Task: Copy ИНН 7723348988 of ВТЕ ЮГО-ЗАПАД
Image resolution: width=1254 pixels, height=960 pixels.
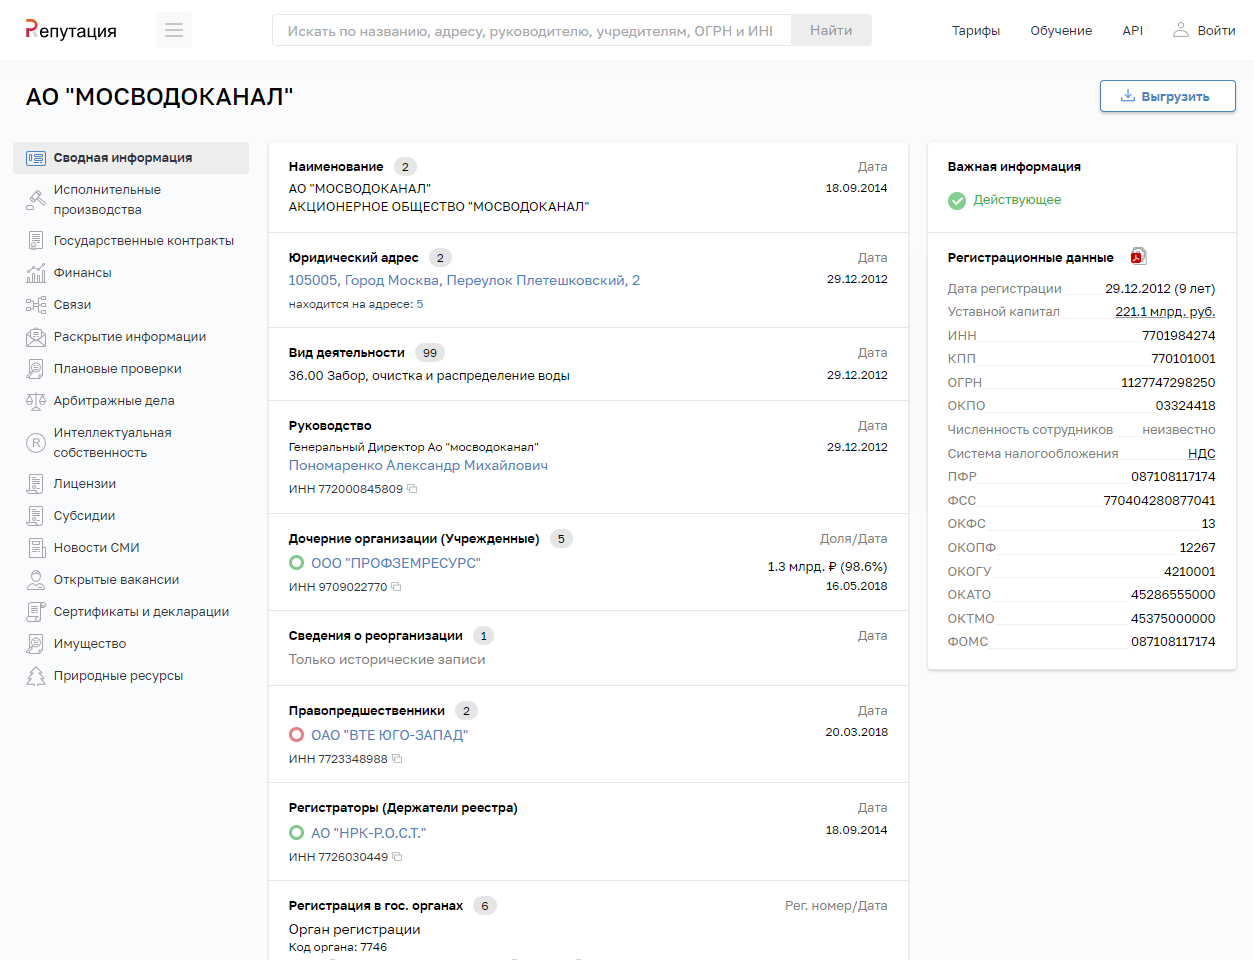Action: pos(397,759)
